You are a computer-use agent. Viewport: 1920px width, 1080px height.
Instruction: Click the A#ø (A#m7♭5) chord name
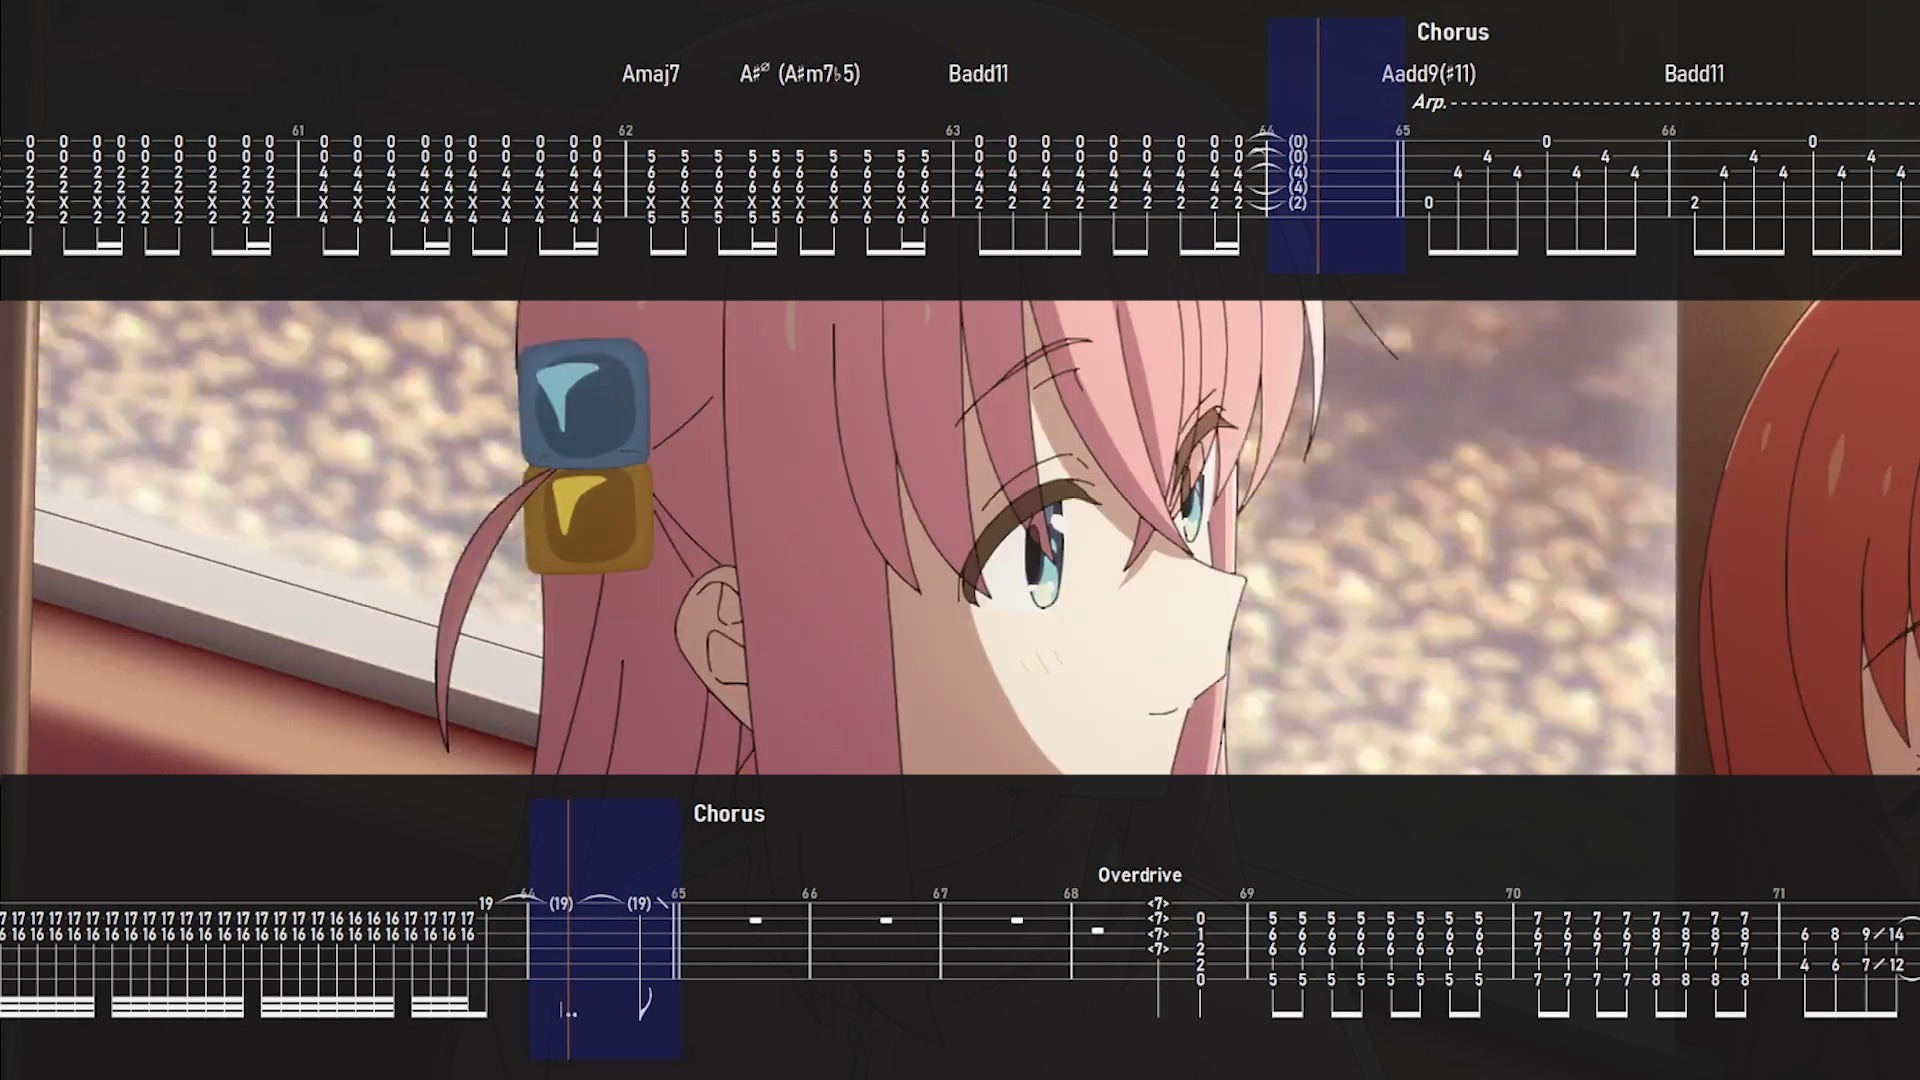pos(800,74)
